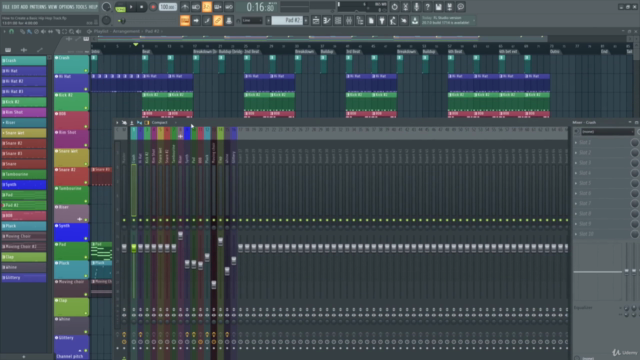This screenshot has width=640, height=360.
Task: Toggle pattern/song mode switch
Action: (x=120, y=7)
